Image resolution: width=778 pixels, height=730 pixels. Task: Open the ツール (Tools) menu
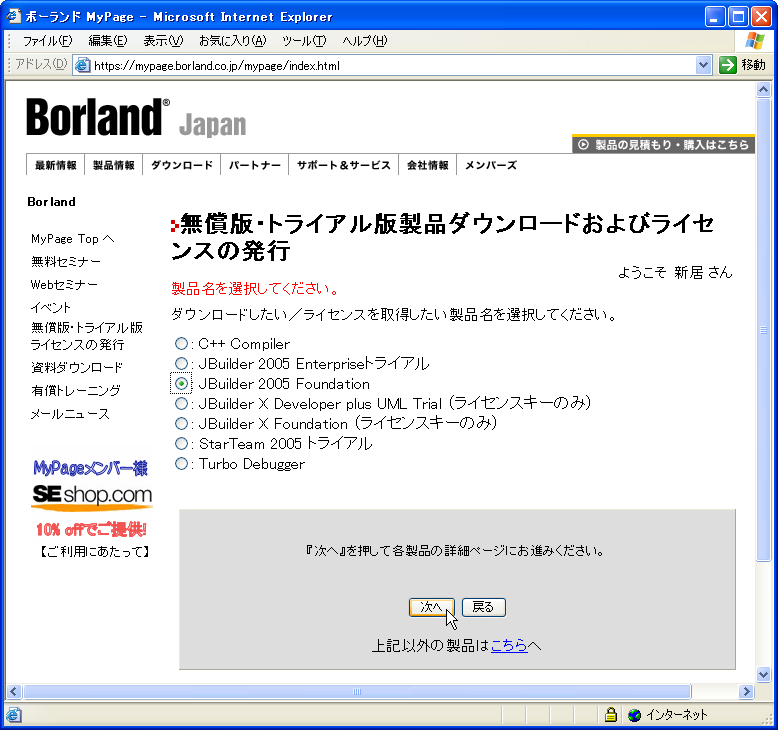click(x=303, y=40)
